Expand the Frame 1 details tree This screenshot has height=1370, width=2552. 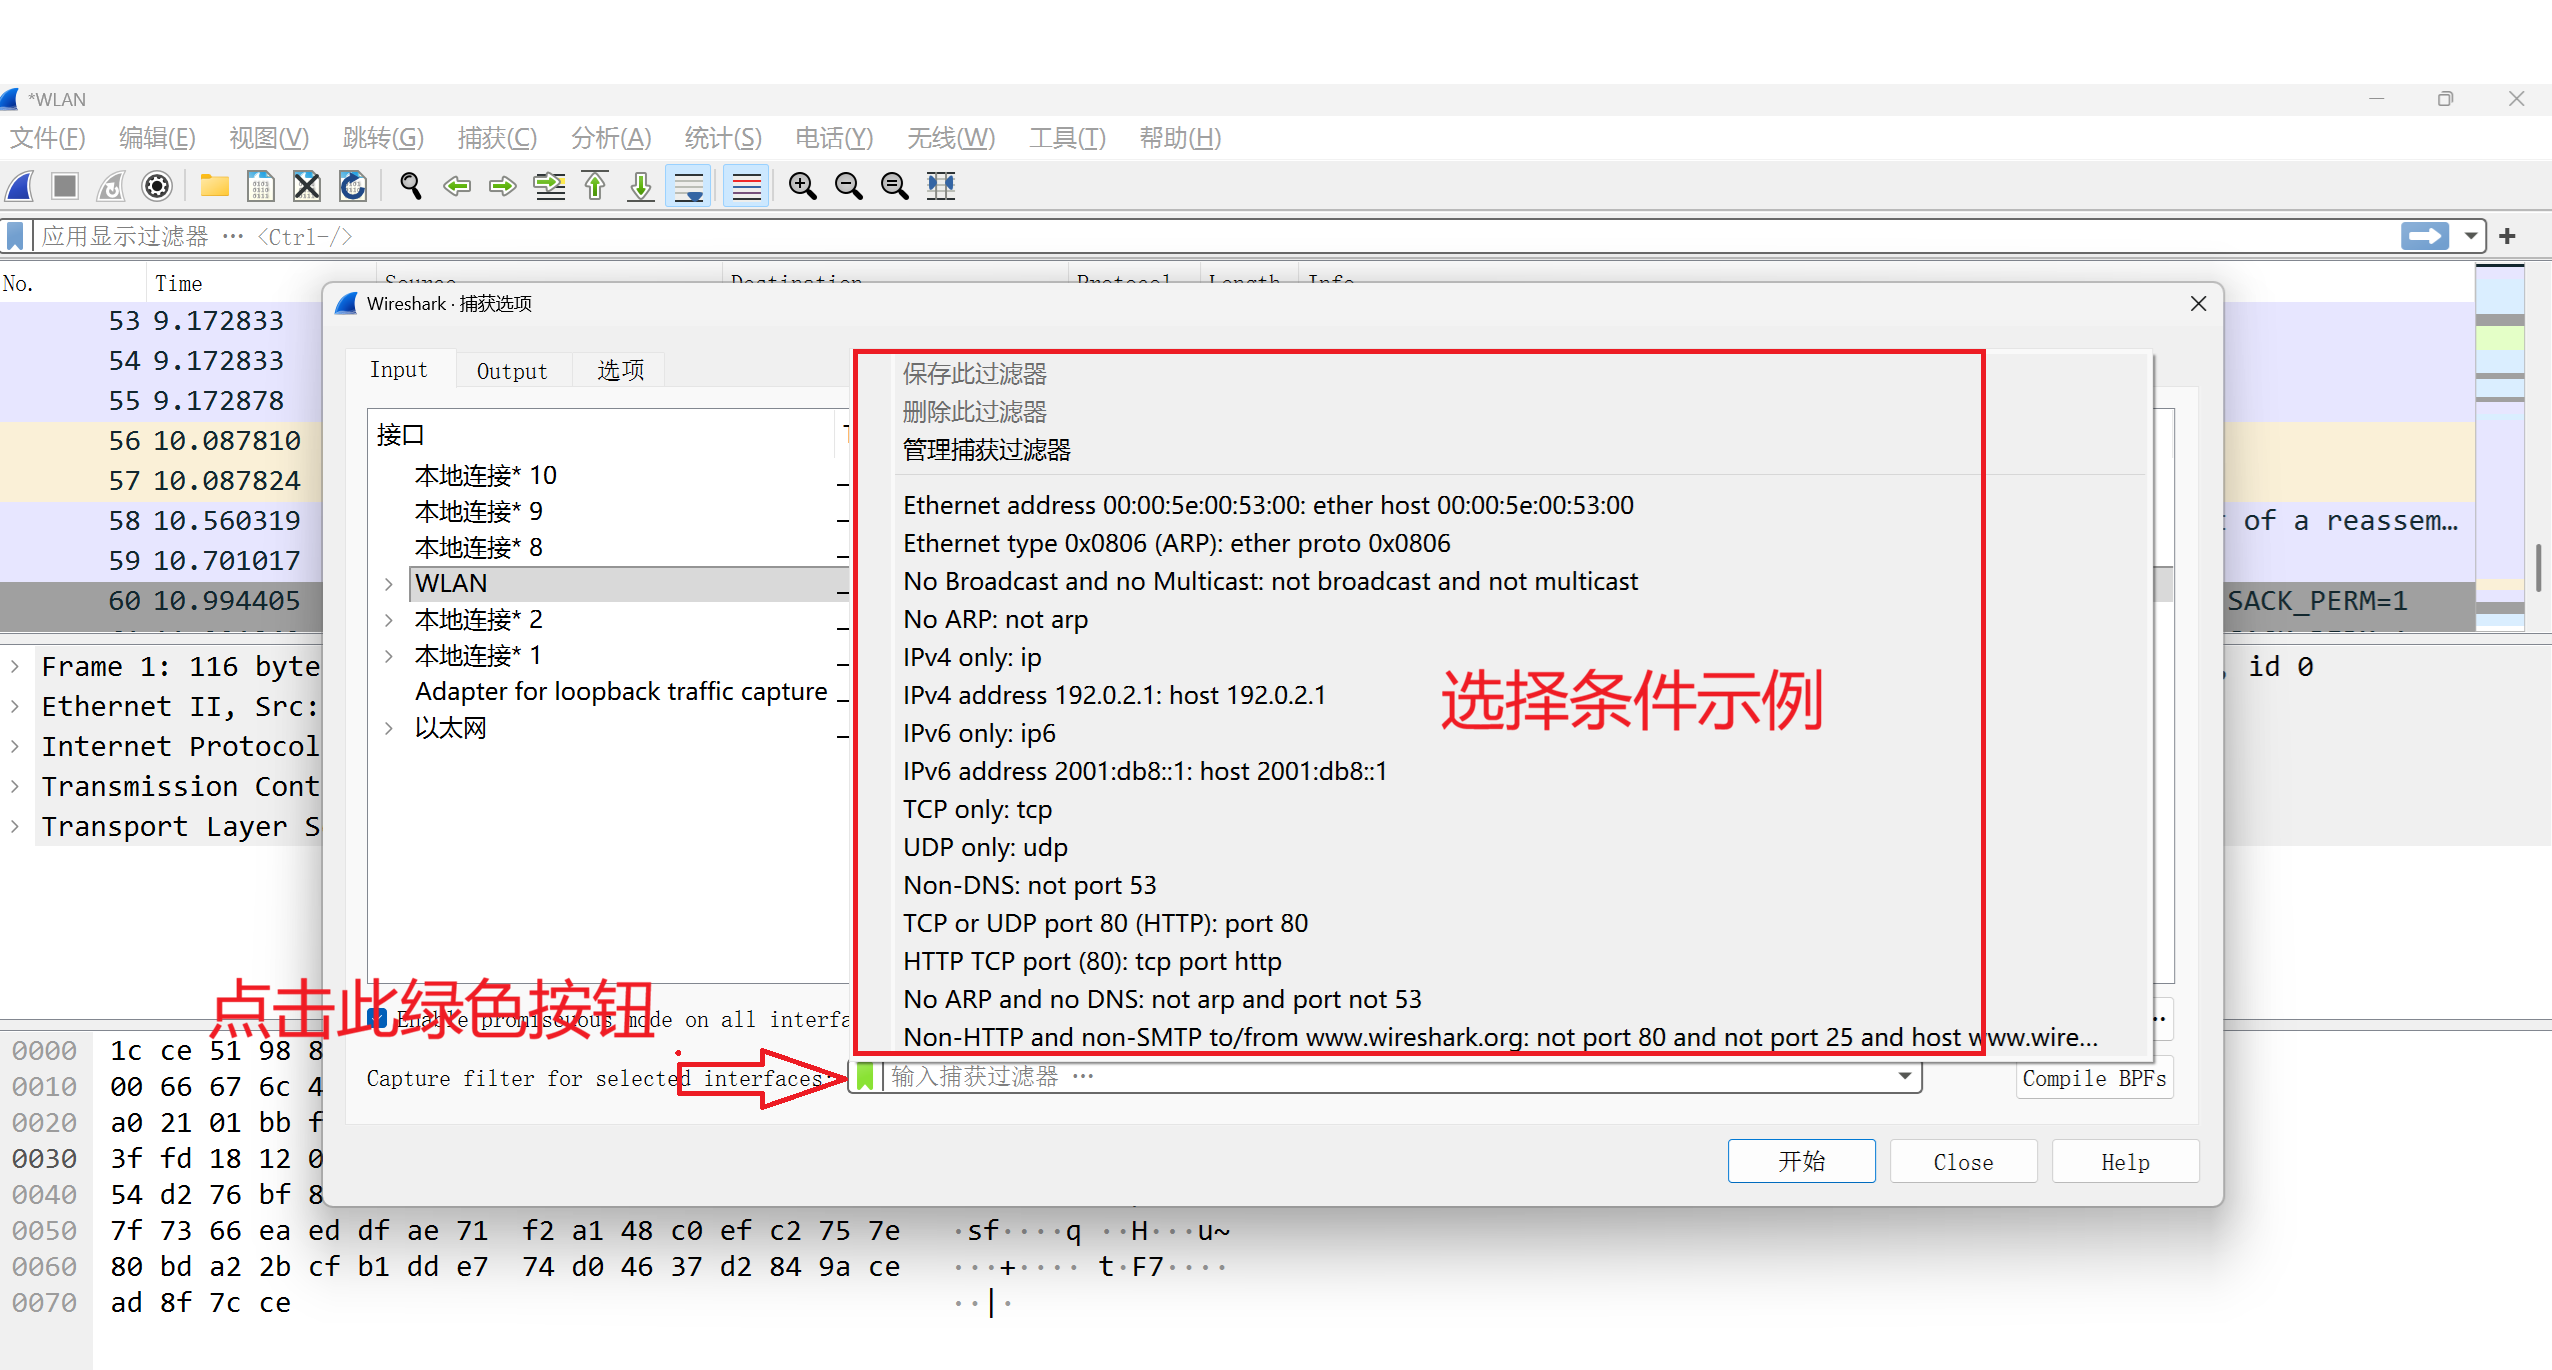pos(15,666)
